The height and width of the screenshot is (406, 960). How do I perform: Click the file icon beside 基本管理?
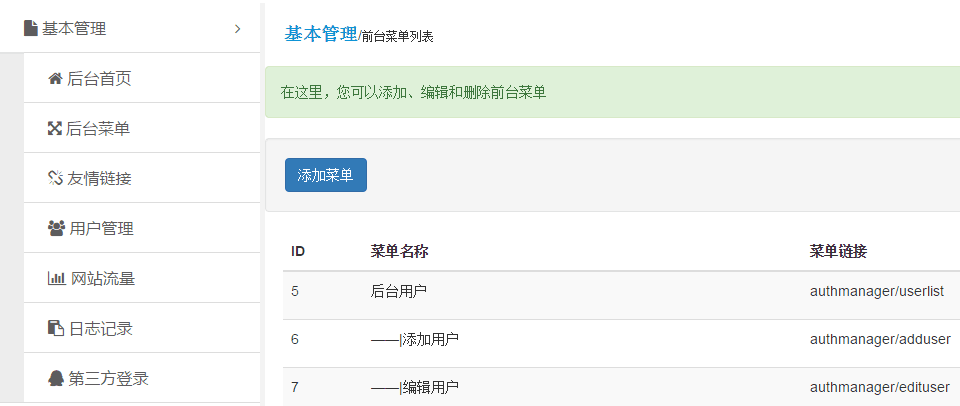click(x=31, y=29)
